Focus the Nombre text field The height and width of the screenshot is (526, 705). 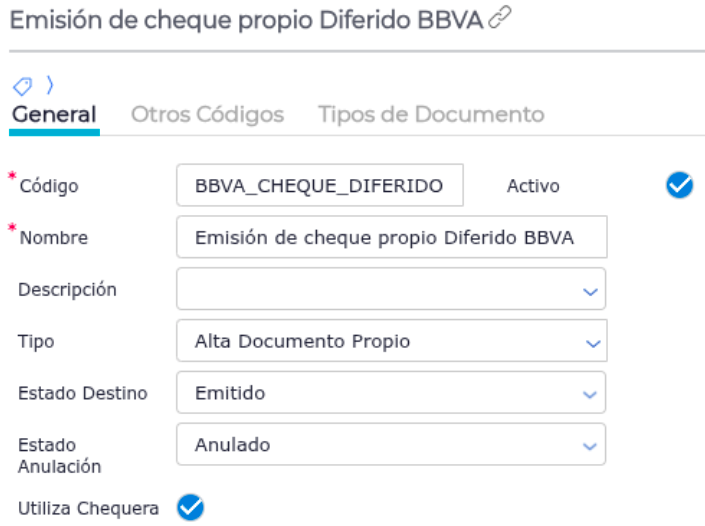pyautogui.click(x=391, y=238)
